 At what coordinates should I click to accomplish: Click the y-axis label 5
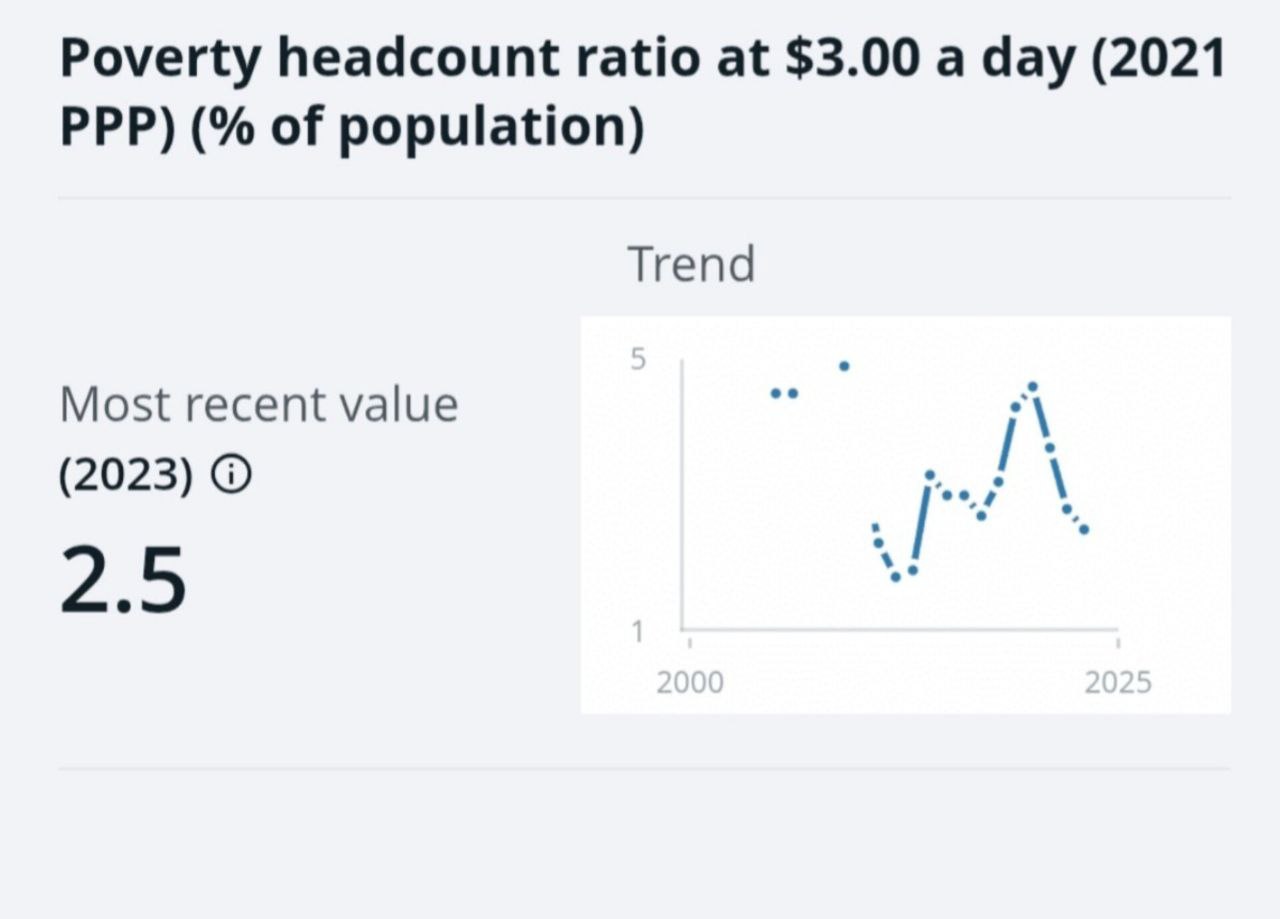click(639, 359)
